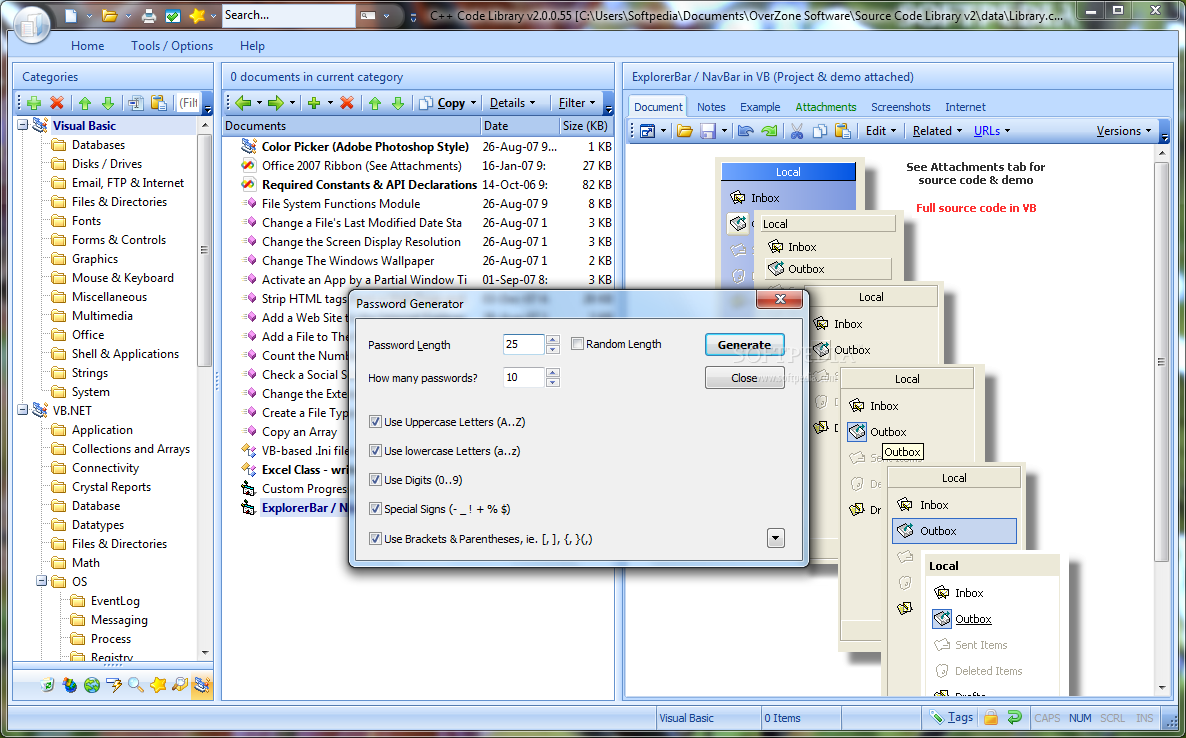
Task: Uncheck Use Digits (0..9)
Action: point(375,480)
